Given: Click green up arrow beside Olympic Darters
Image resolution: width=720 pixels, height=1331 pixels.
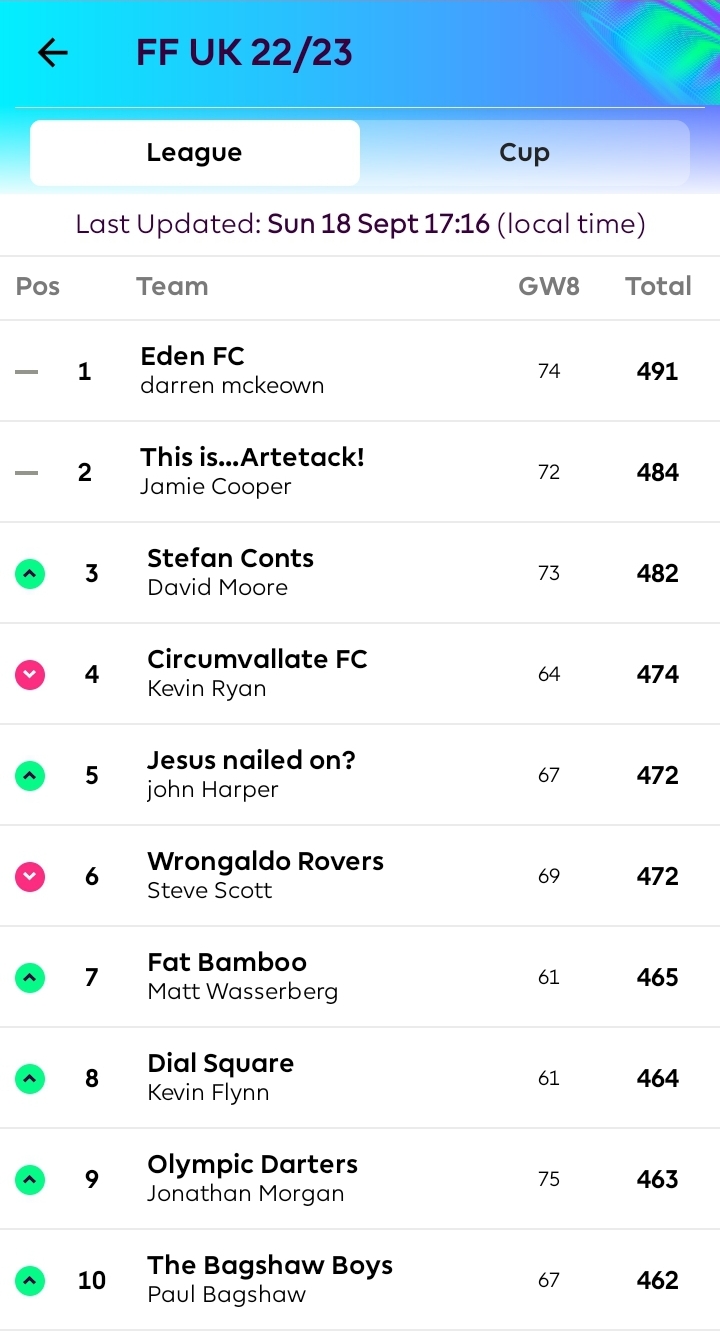Looking at the screenshot, I should [30, 1180].
